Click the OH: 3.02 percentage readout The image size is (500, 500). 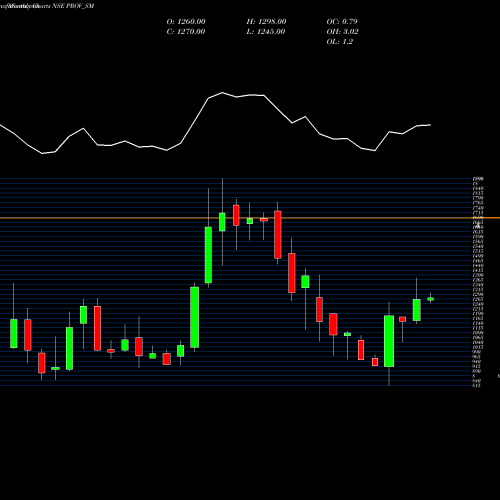[342, 32]
